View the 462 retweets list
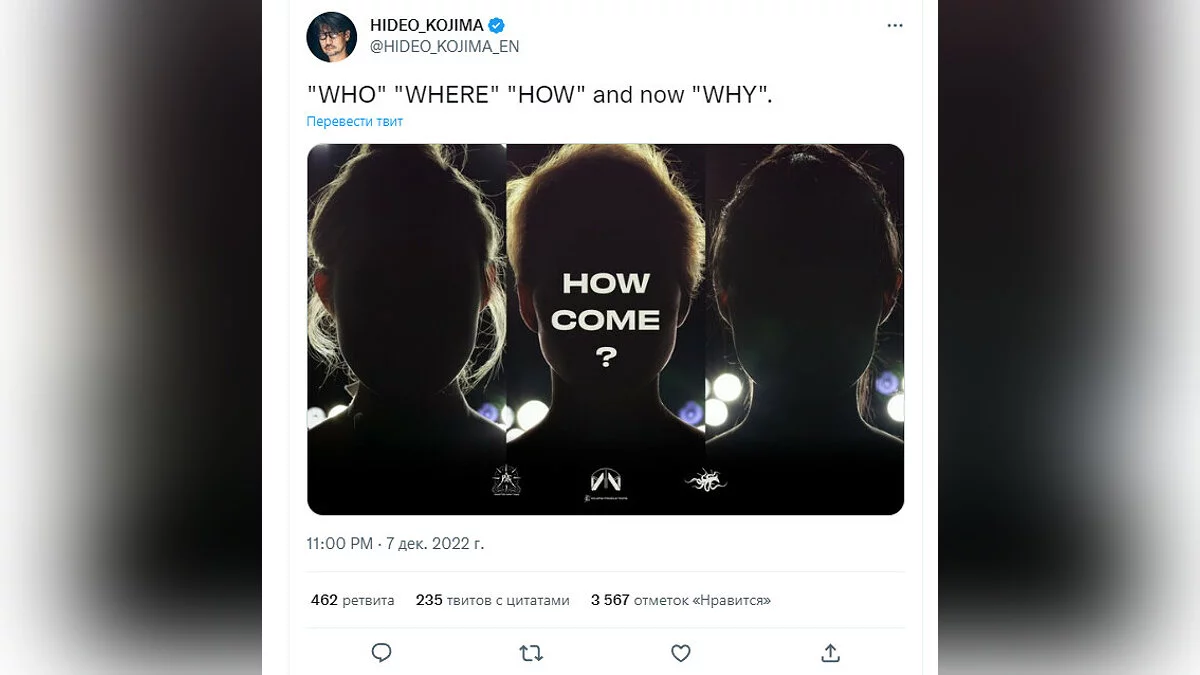Viewport: 1200px width, 675px height. [352, 600]
